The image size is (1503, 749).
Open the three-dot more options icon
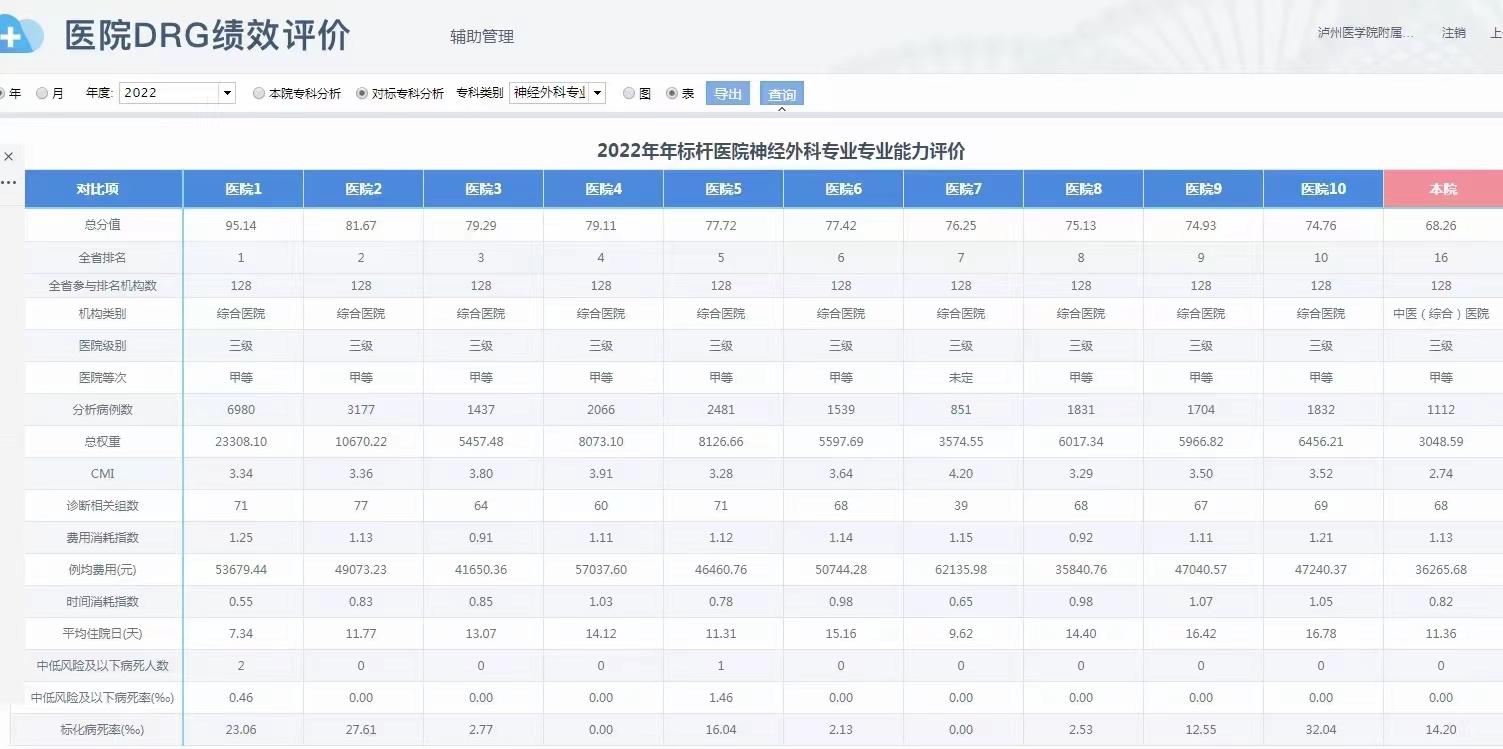pos(9,183)
